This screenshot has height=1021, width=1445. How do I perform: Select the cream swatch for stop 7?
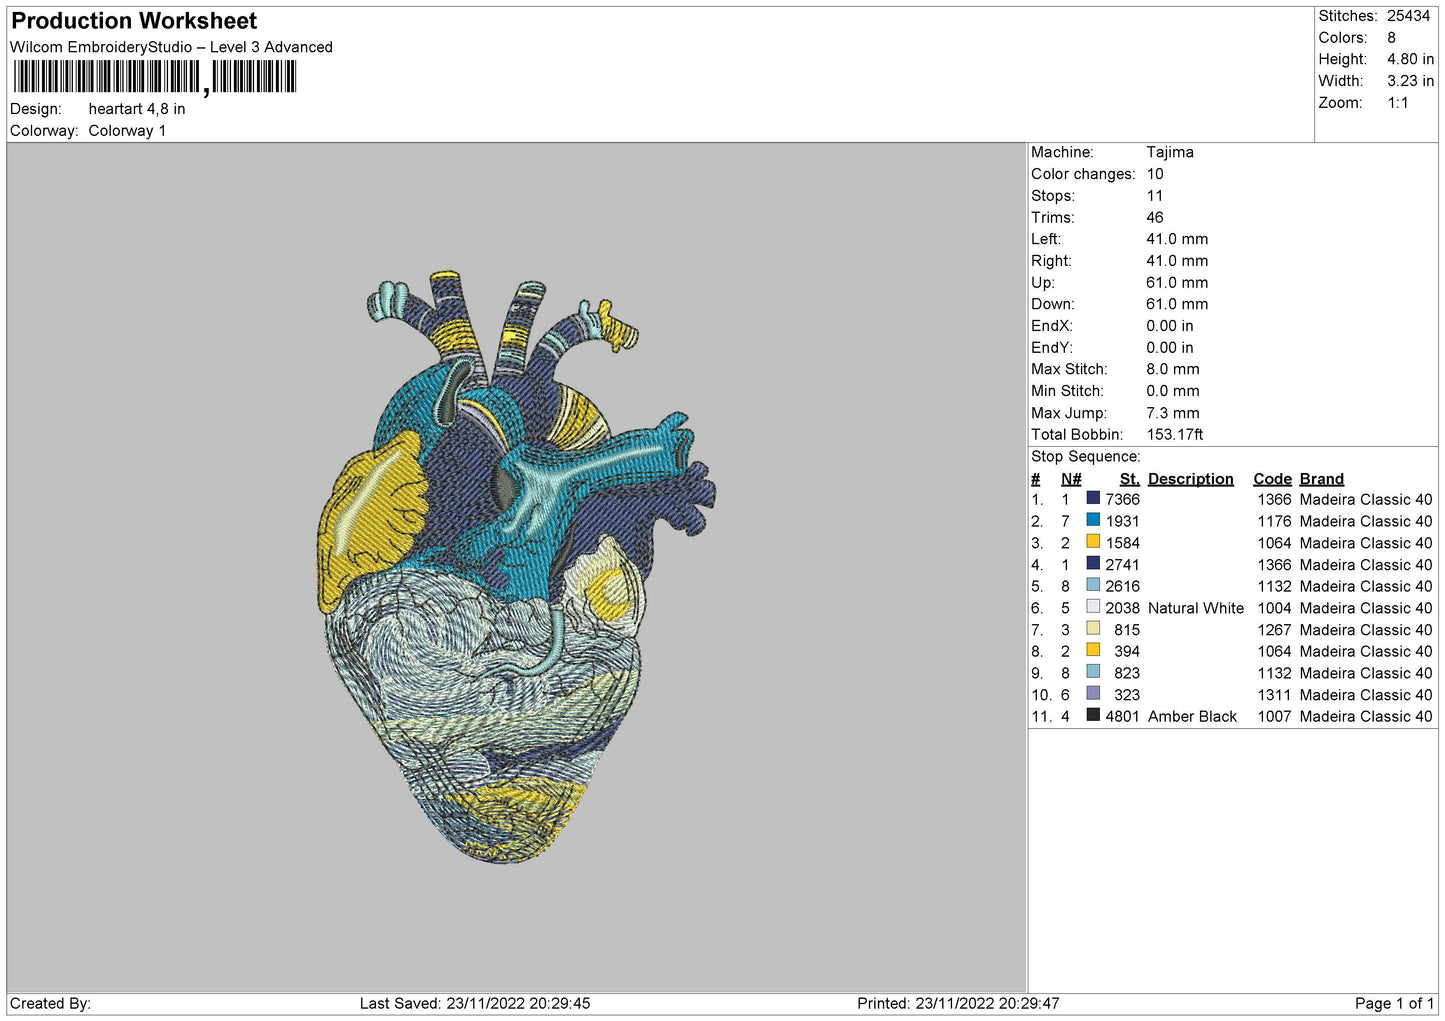tap(1093, 629)
